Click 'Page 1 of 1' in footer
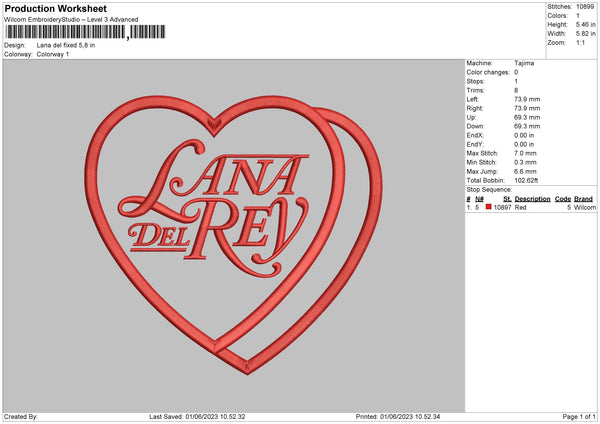This screenshot has height=424, width=600. click(579, 417)
